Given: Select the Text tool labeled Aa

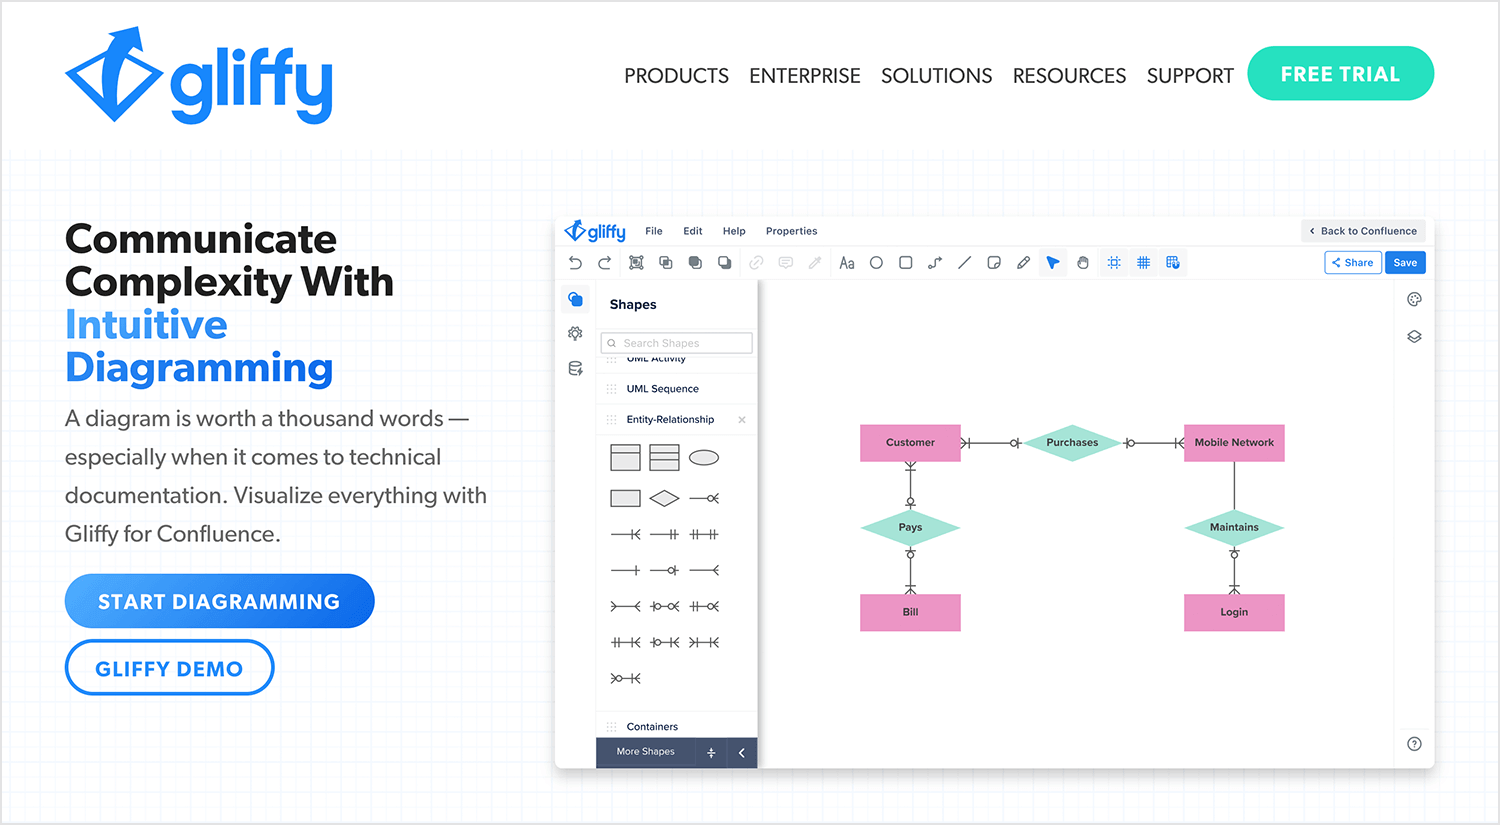Looking at the screenshot, I should click(847, 263).
